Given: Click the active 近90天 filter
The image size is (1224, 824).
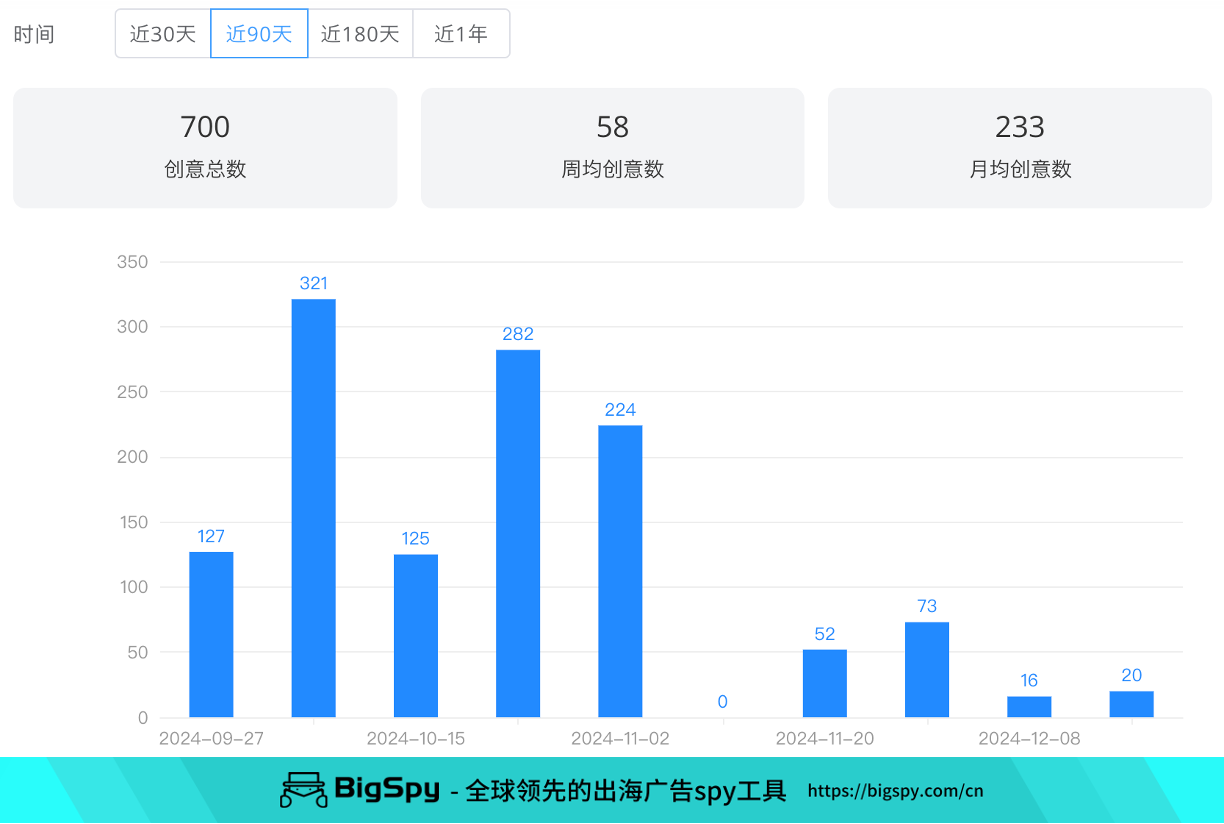Looking at the screenshot, I should coord(259,33).
